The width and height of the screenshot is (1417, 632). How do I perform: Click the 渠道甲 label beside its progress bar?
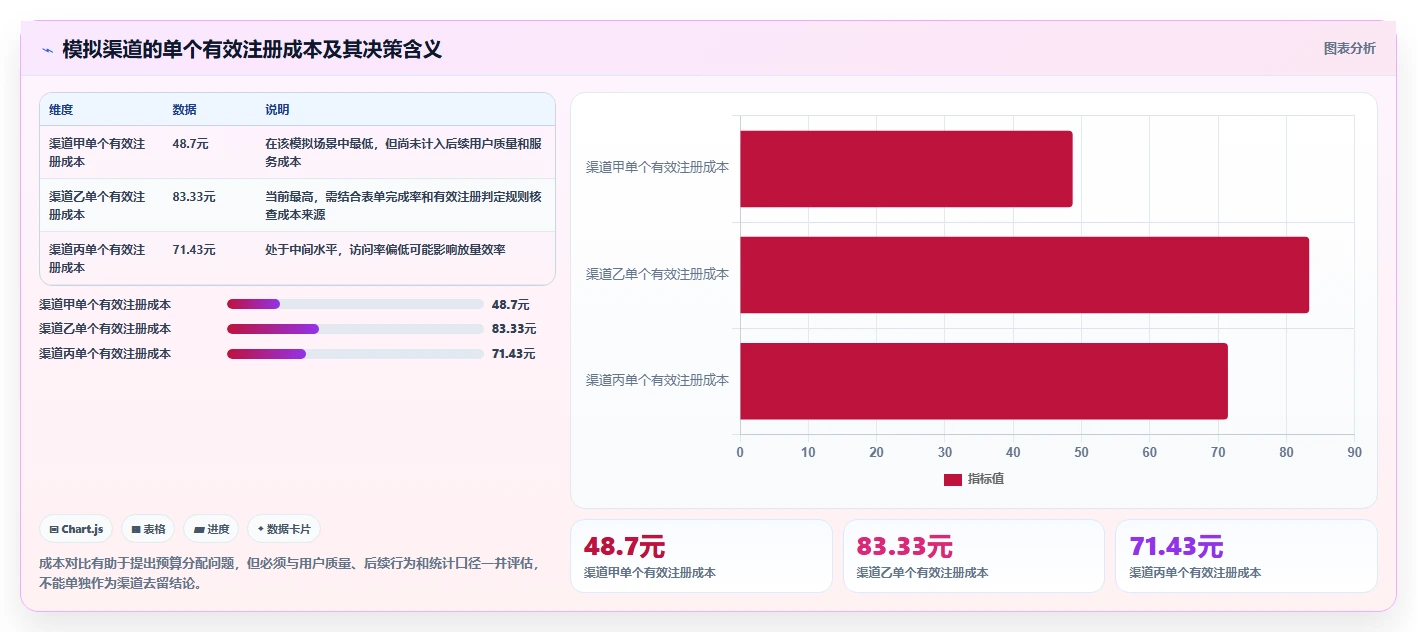click(x=105, y=304)
